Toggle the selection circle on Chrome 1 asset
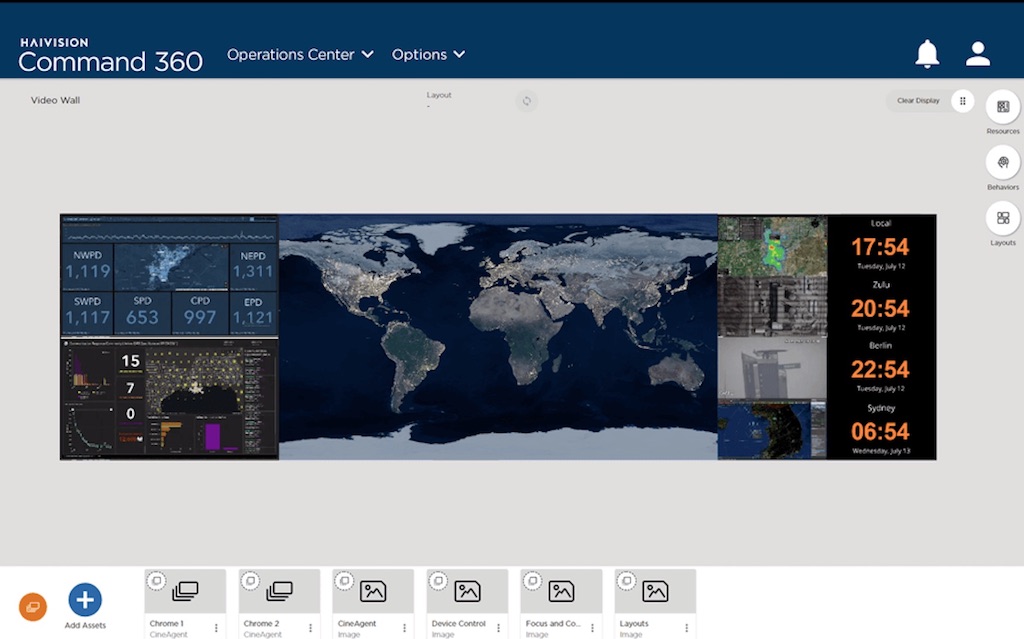This screenshot has height=639, width=1024. tap(156, 580)
